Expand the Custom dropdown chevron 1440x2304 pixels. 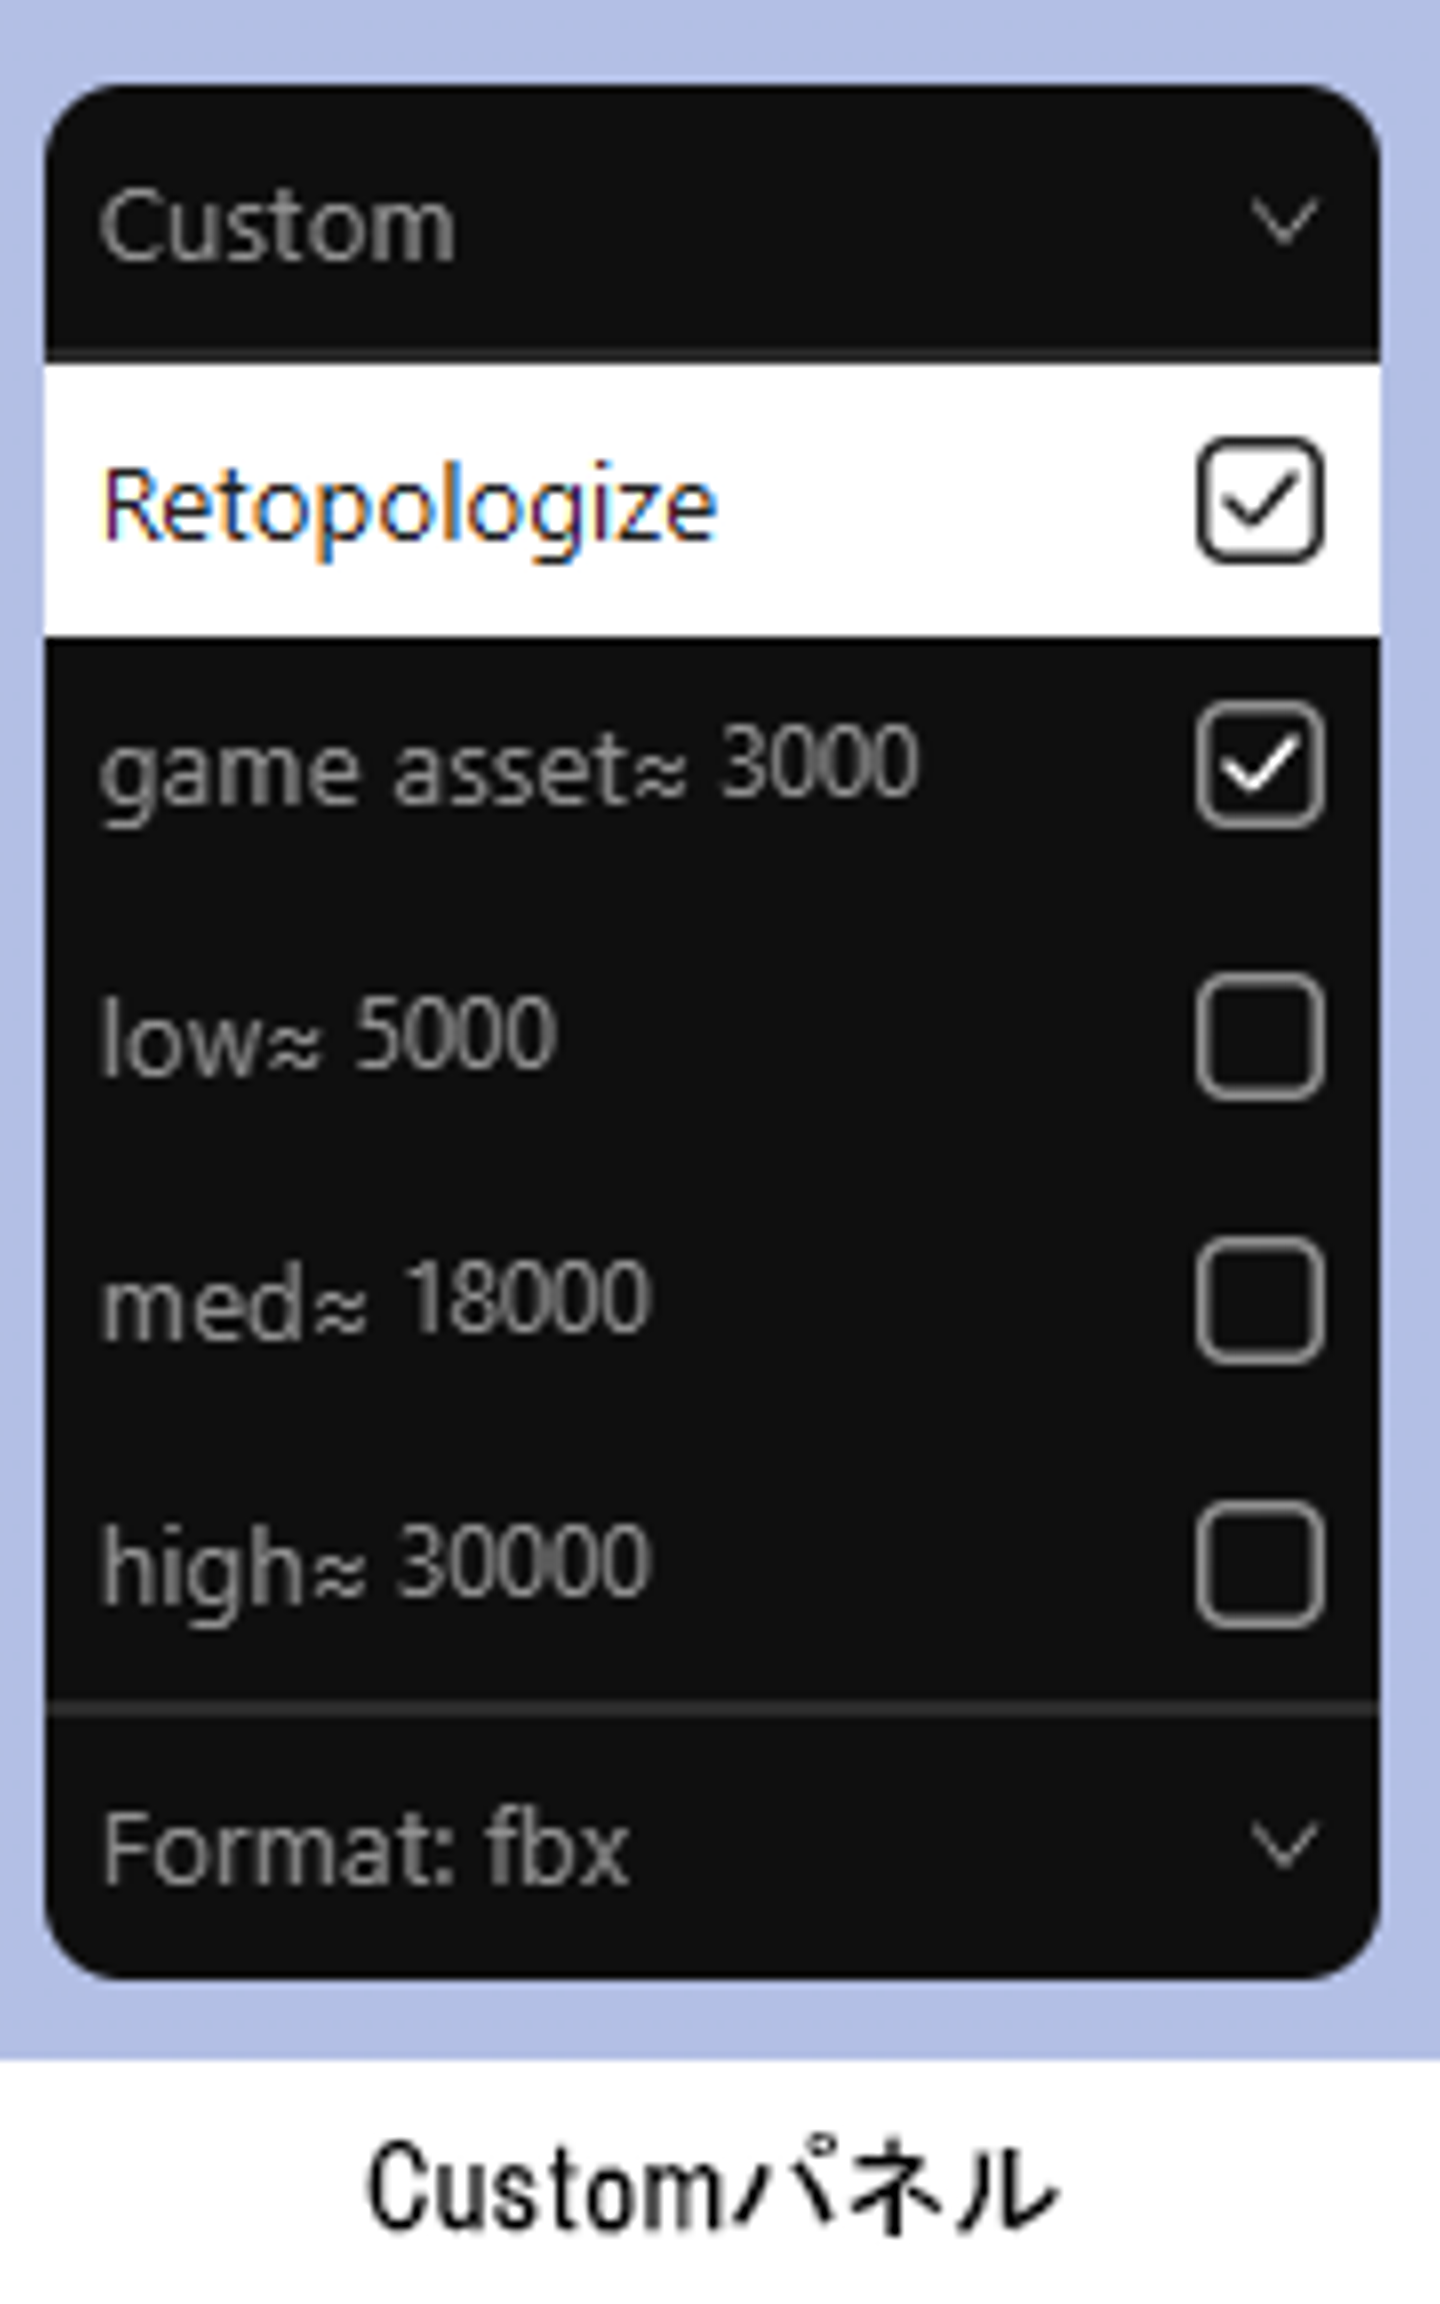click(1284, 222)
